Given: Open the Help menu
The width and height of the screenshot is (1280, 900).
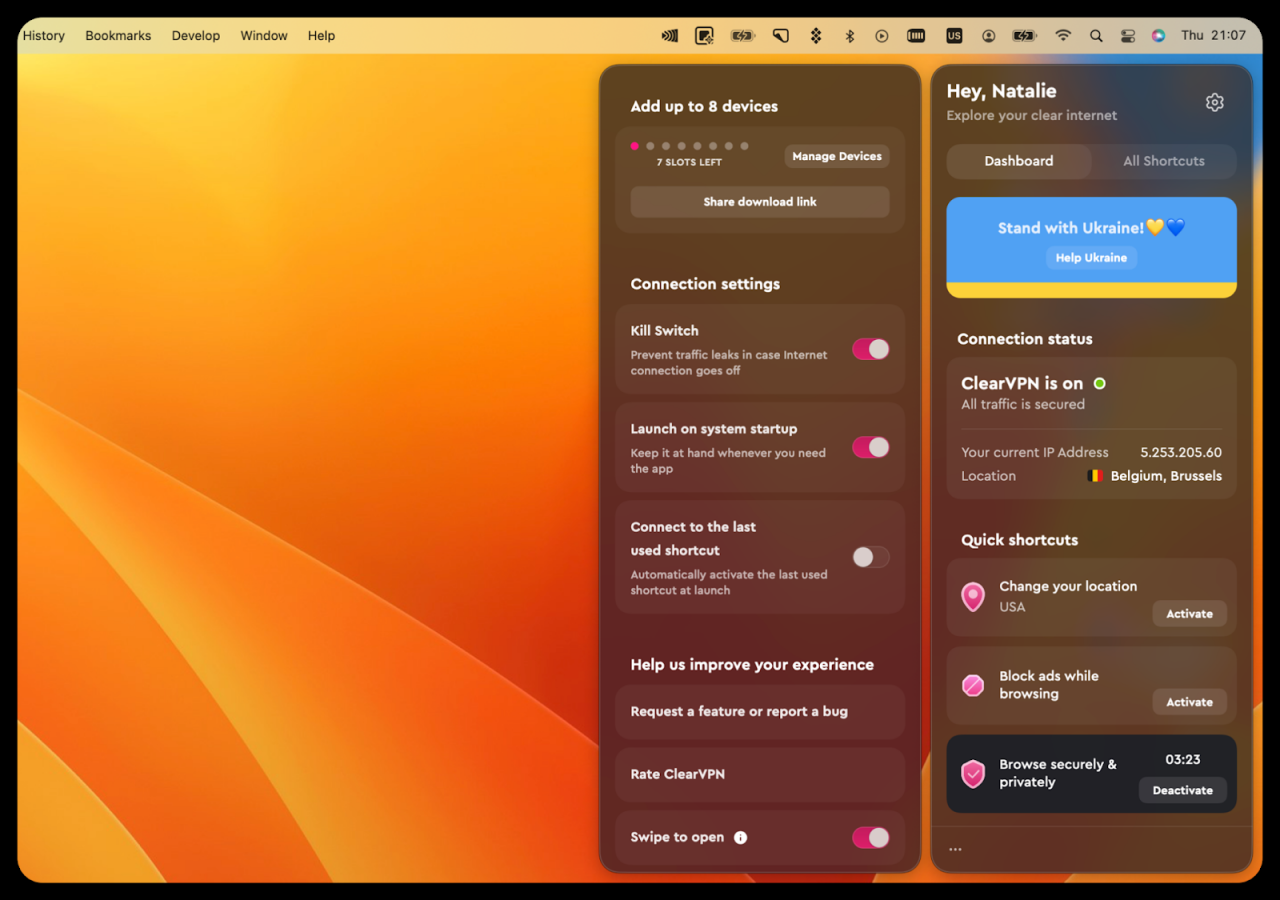Looking at the screenshot, I should pos(321,35).
